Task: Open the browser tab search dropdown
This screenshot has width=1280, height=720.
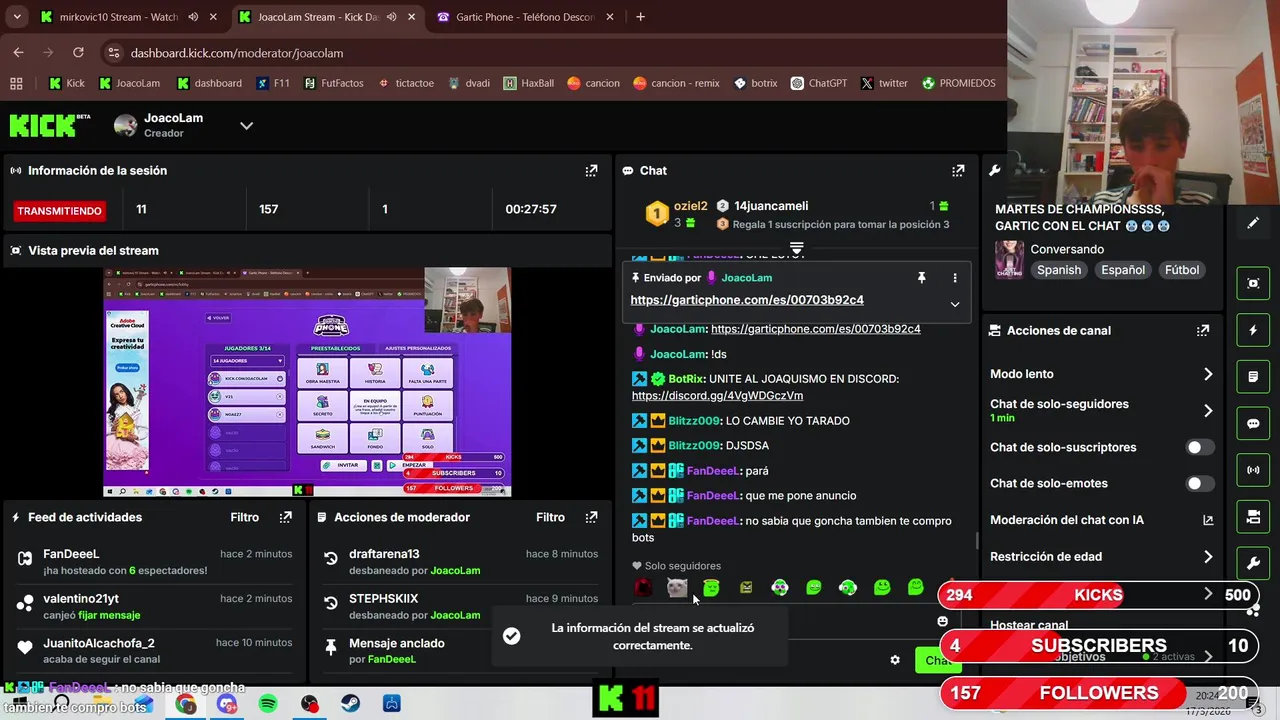Action: [x=16, y=17]
